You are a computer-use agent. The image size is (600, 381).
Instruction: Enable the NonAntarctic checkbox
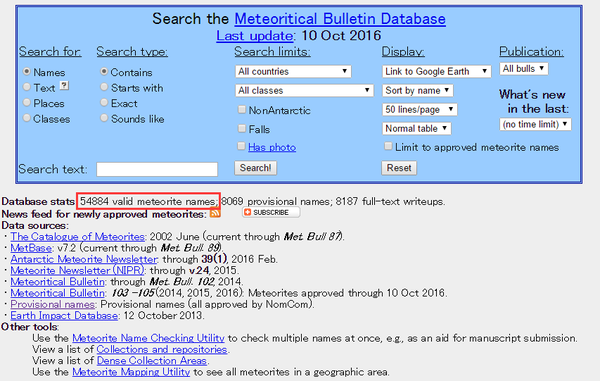pos(241,110)
